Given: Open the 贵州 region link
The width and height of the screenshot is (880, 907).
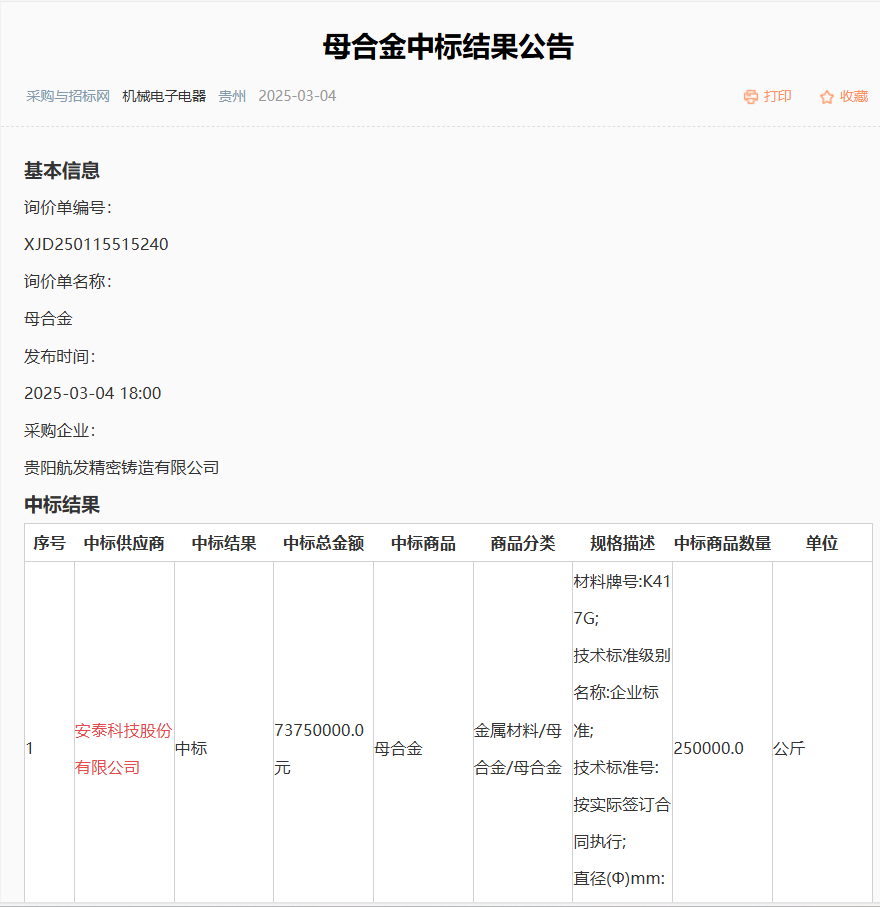Looking at the screenshot, I should tap(232, 96).
